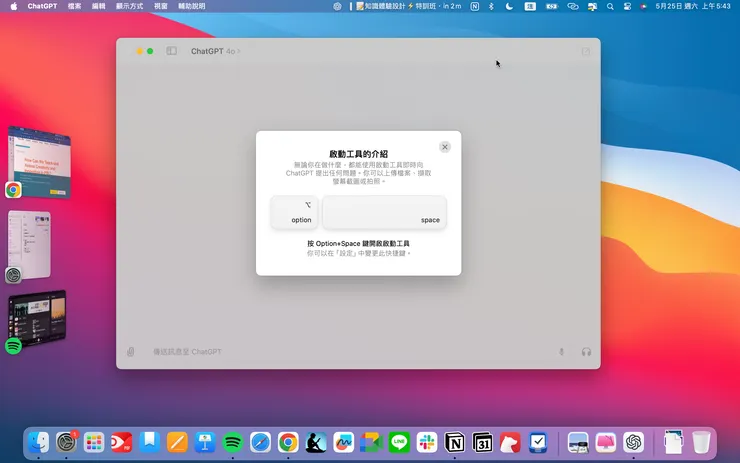Open the checkmark tasks app in Dock

(x=538, y=442)
